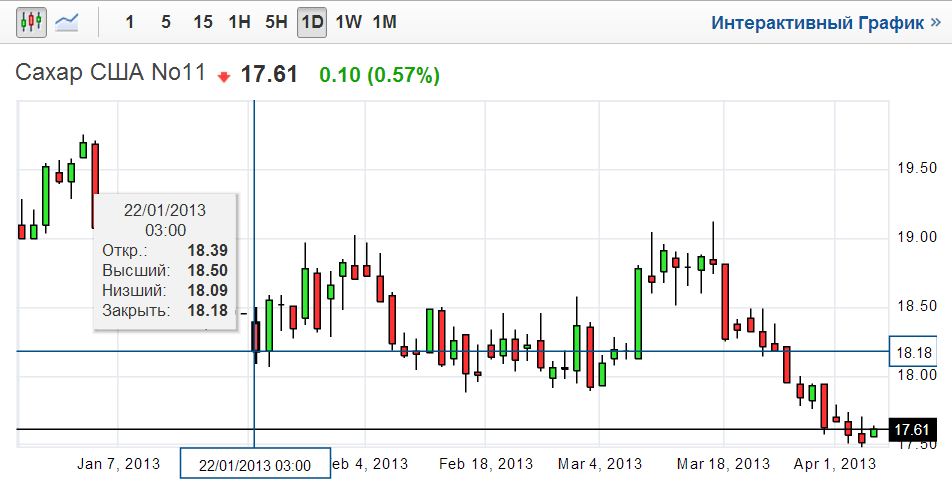Click the Apr 1, 2013 axis label
This screenshot has width=952, height=483.
[x=835, y=464]
